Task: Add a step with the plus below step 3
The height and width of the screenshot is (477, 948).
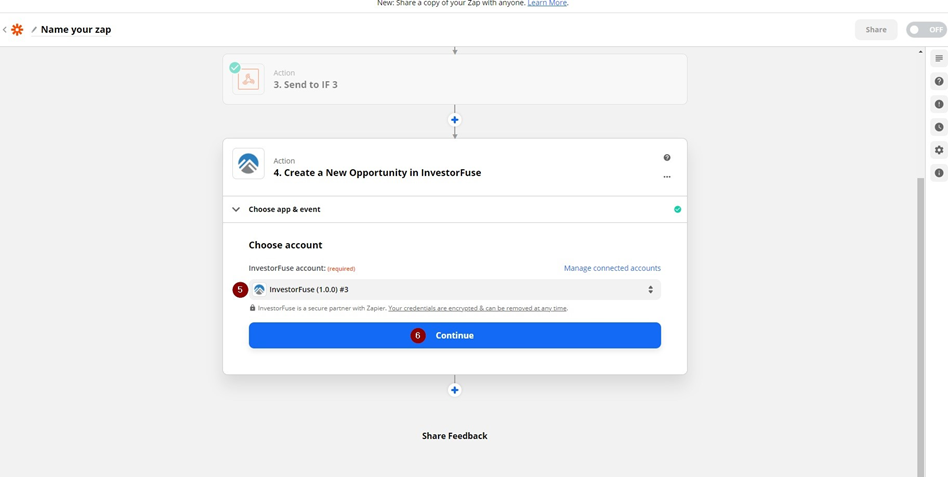Action: 455,120
